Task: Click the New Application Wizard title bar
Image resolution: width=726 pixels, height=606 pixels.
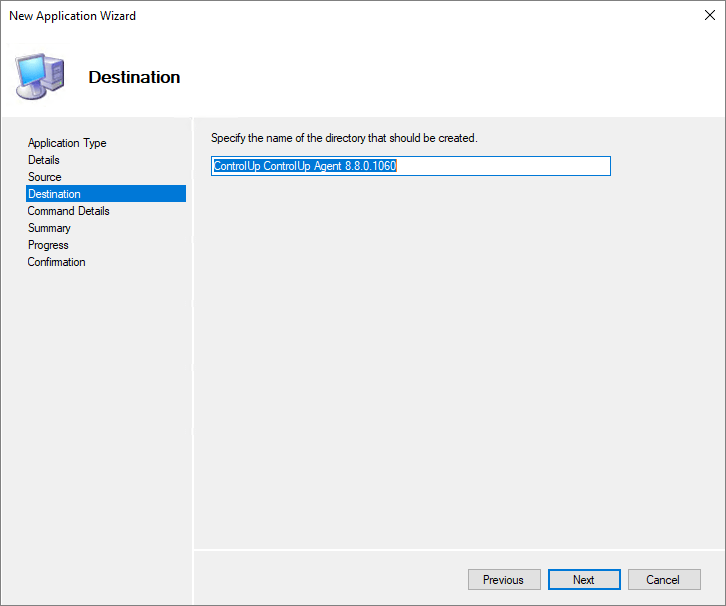Action: tap(300, 16)
